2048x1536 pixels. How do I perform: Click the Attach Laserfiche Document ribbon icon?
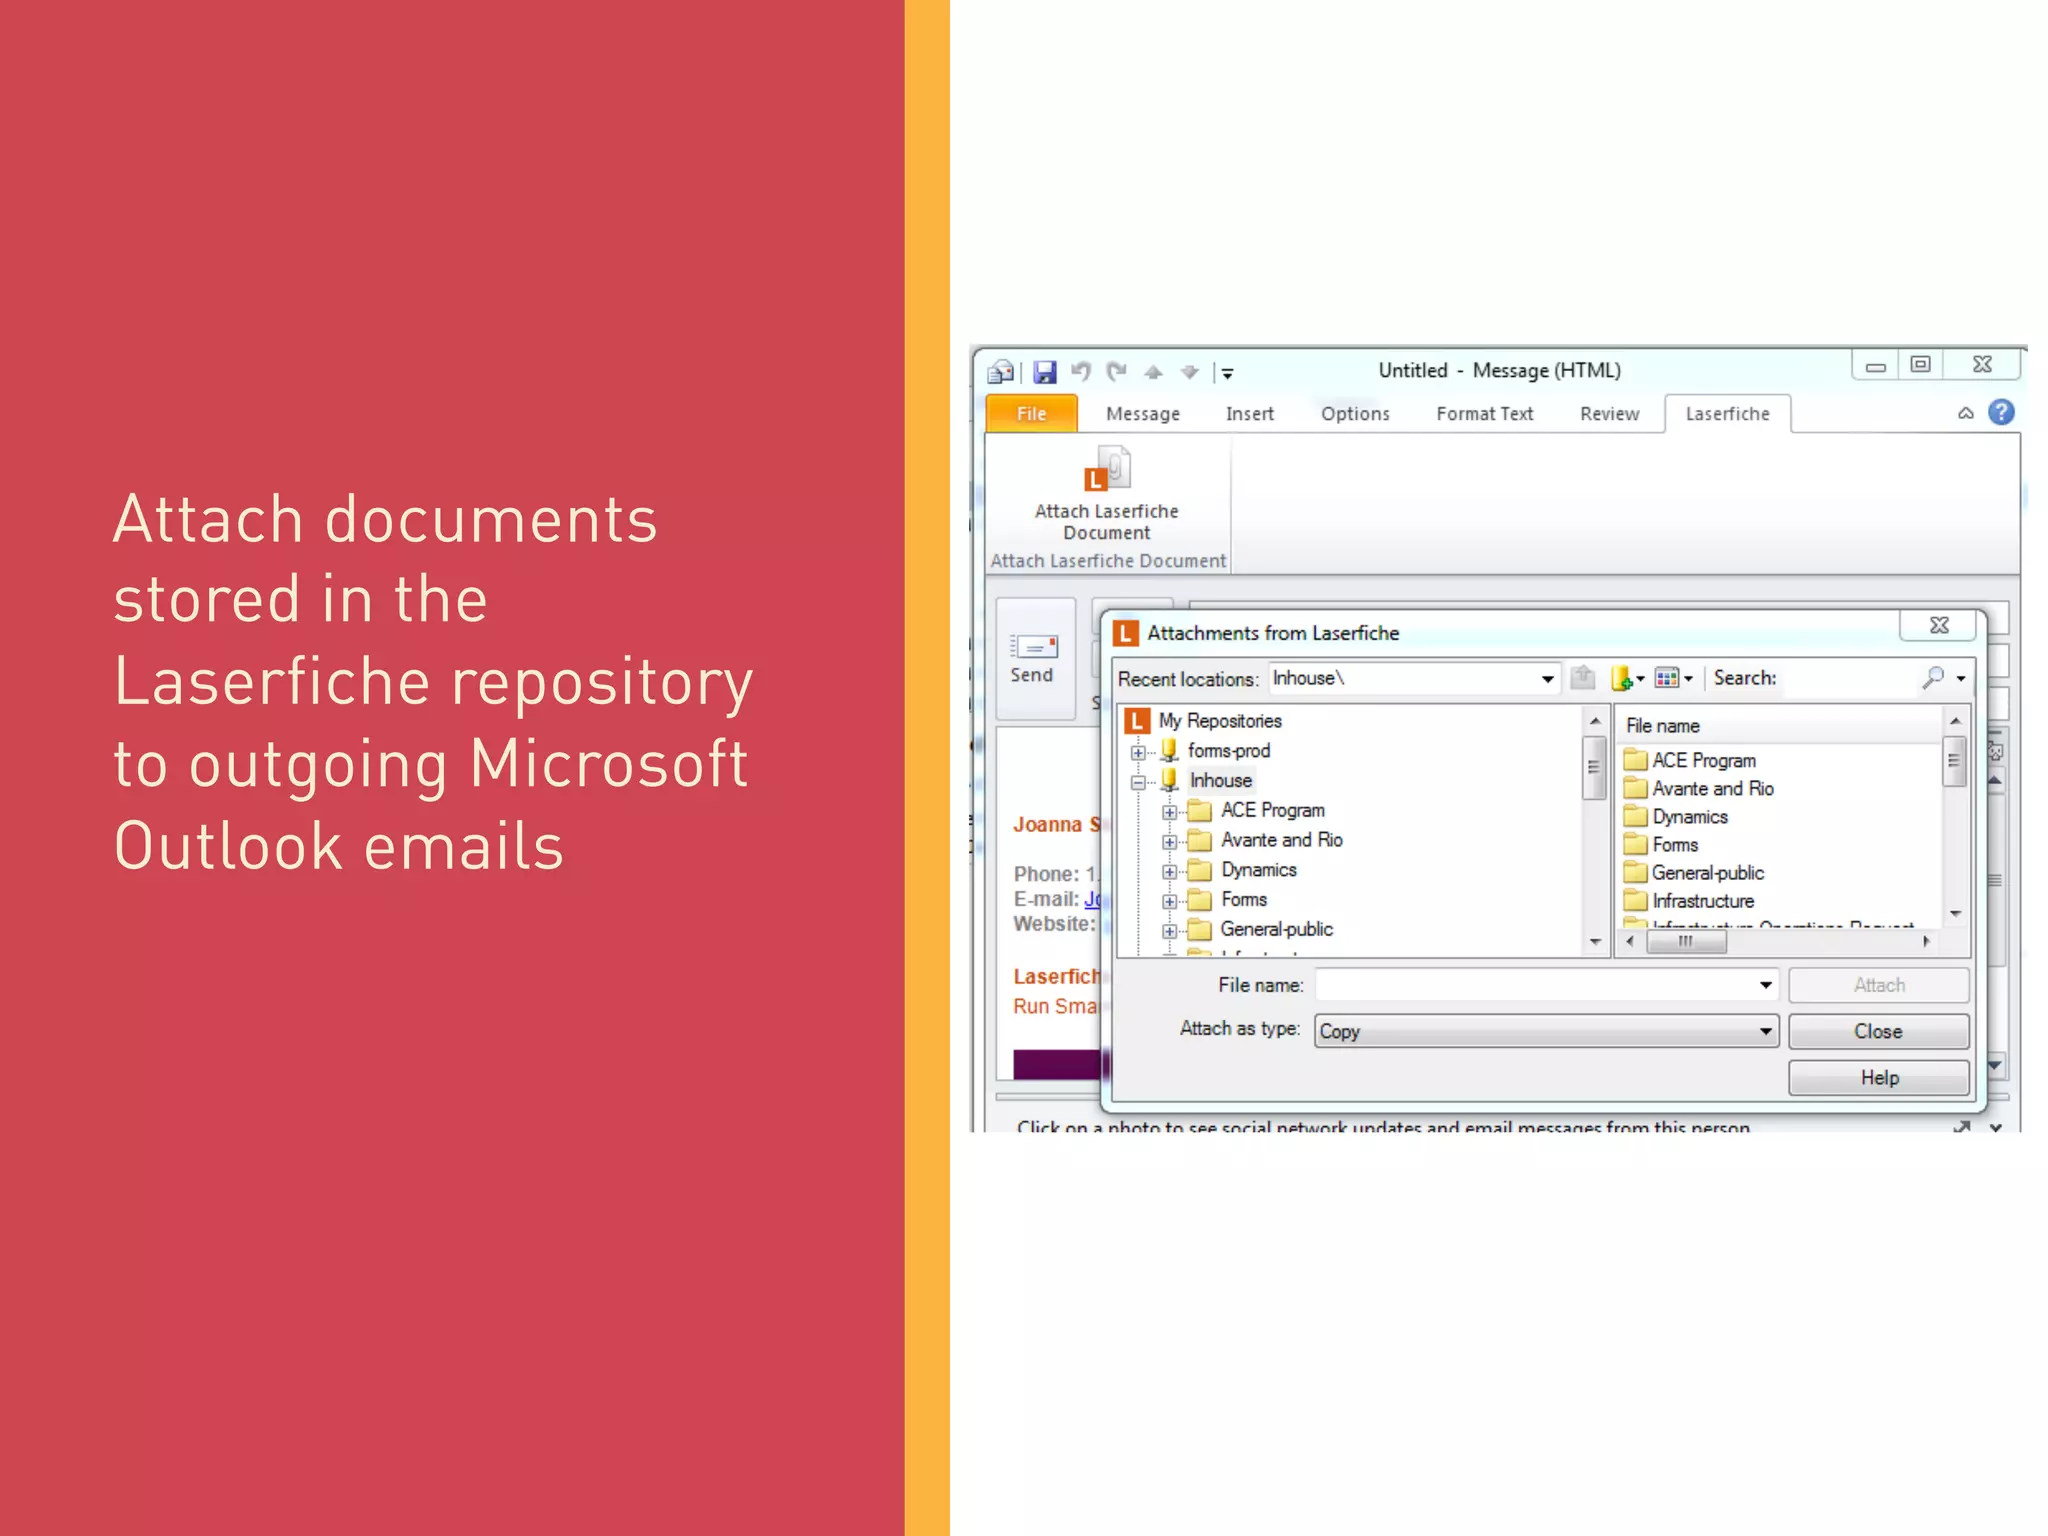coord(1106,493)
